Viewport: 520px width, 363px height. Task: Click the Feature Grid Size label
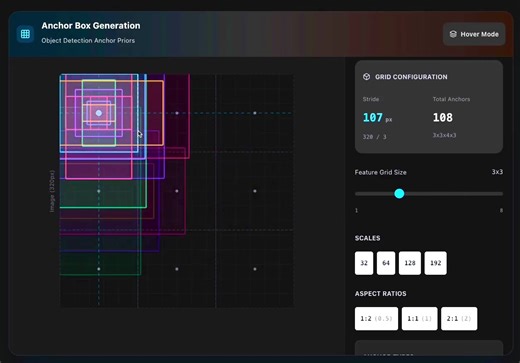coord(380,172)
